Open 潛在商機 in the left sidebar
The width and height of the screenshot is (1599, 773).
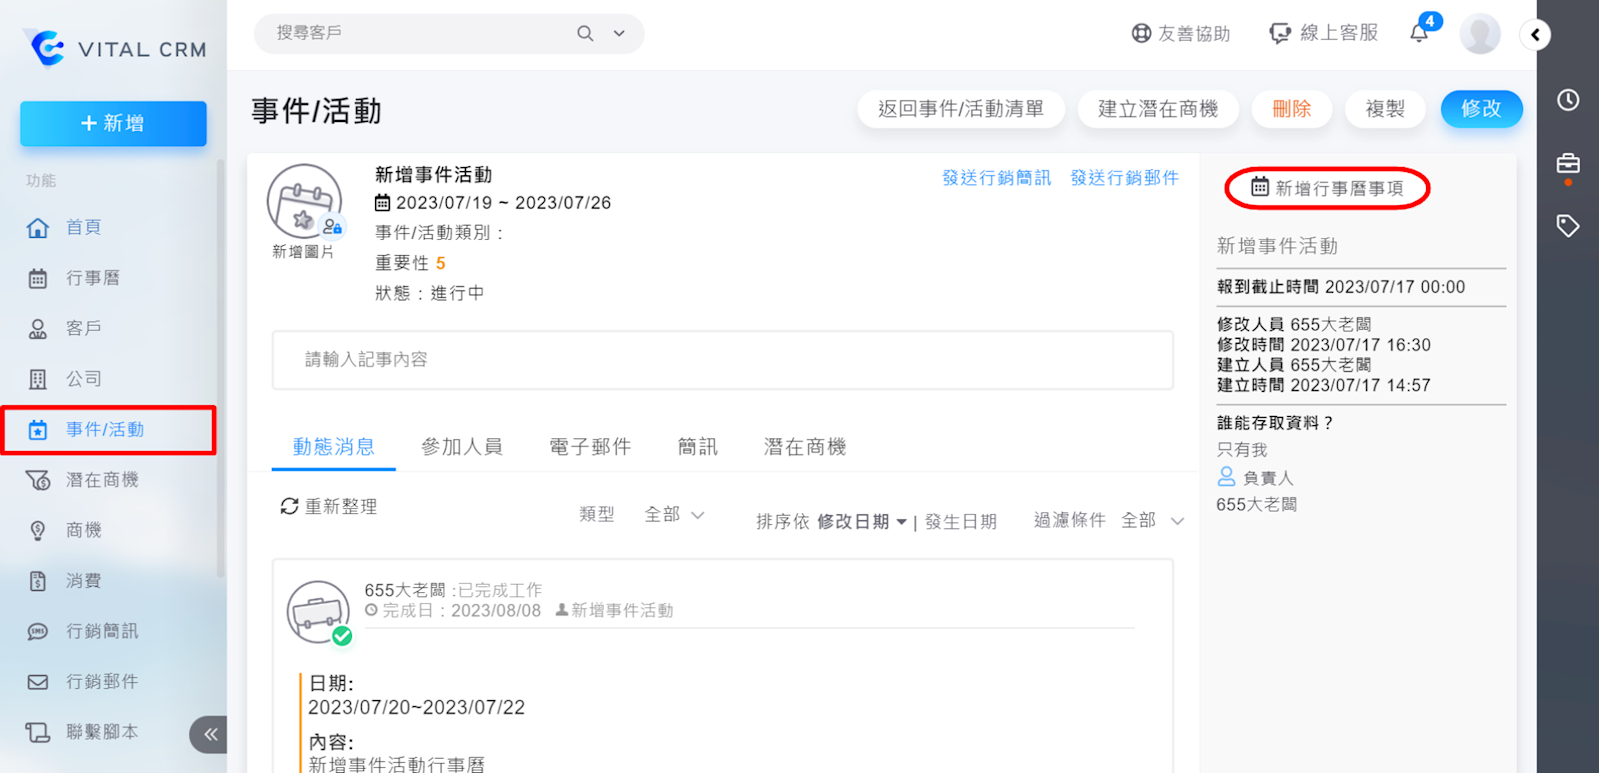102,480
